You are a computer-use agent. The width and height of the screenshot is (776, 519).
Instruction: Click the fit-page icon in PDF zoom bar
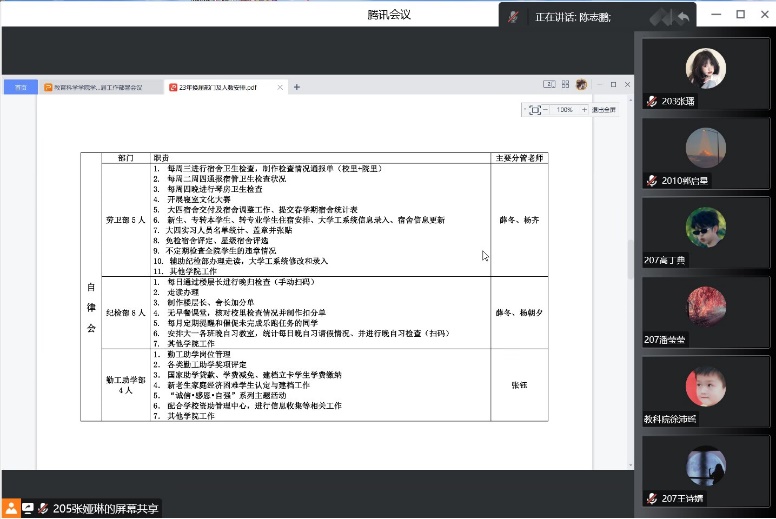(x=535, y=109)
